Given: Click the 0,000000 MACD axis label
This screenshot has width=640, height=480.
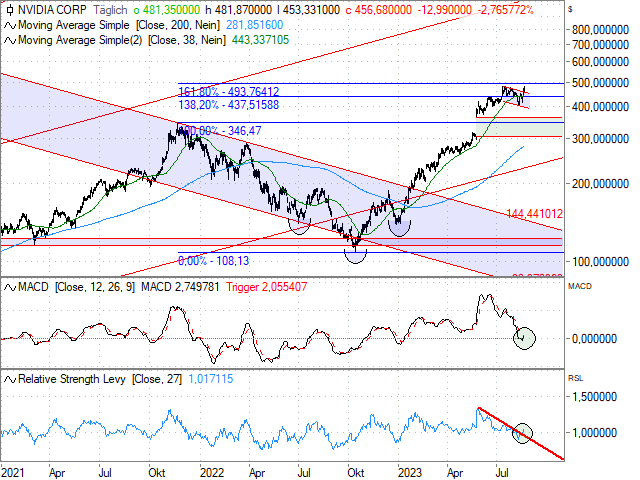Looking at the screenshot, I should pyautogui.click(x=594, y=339).
